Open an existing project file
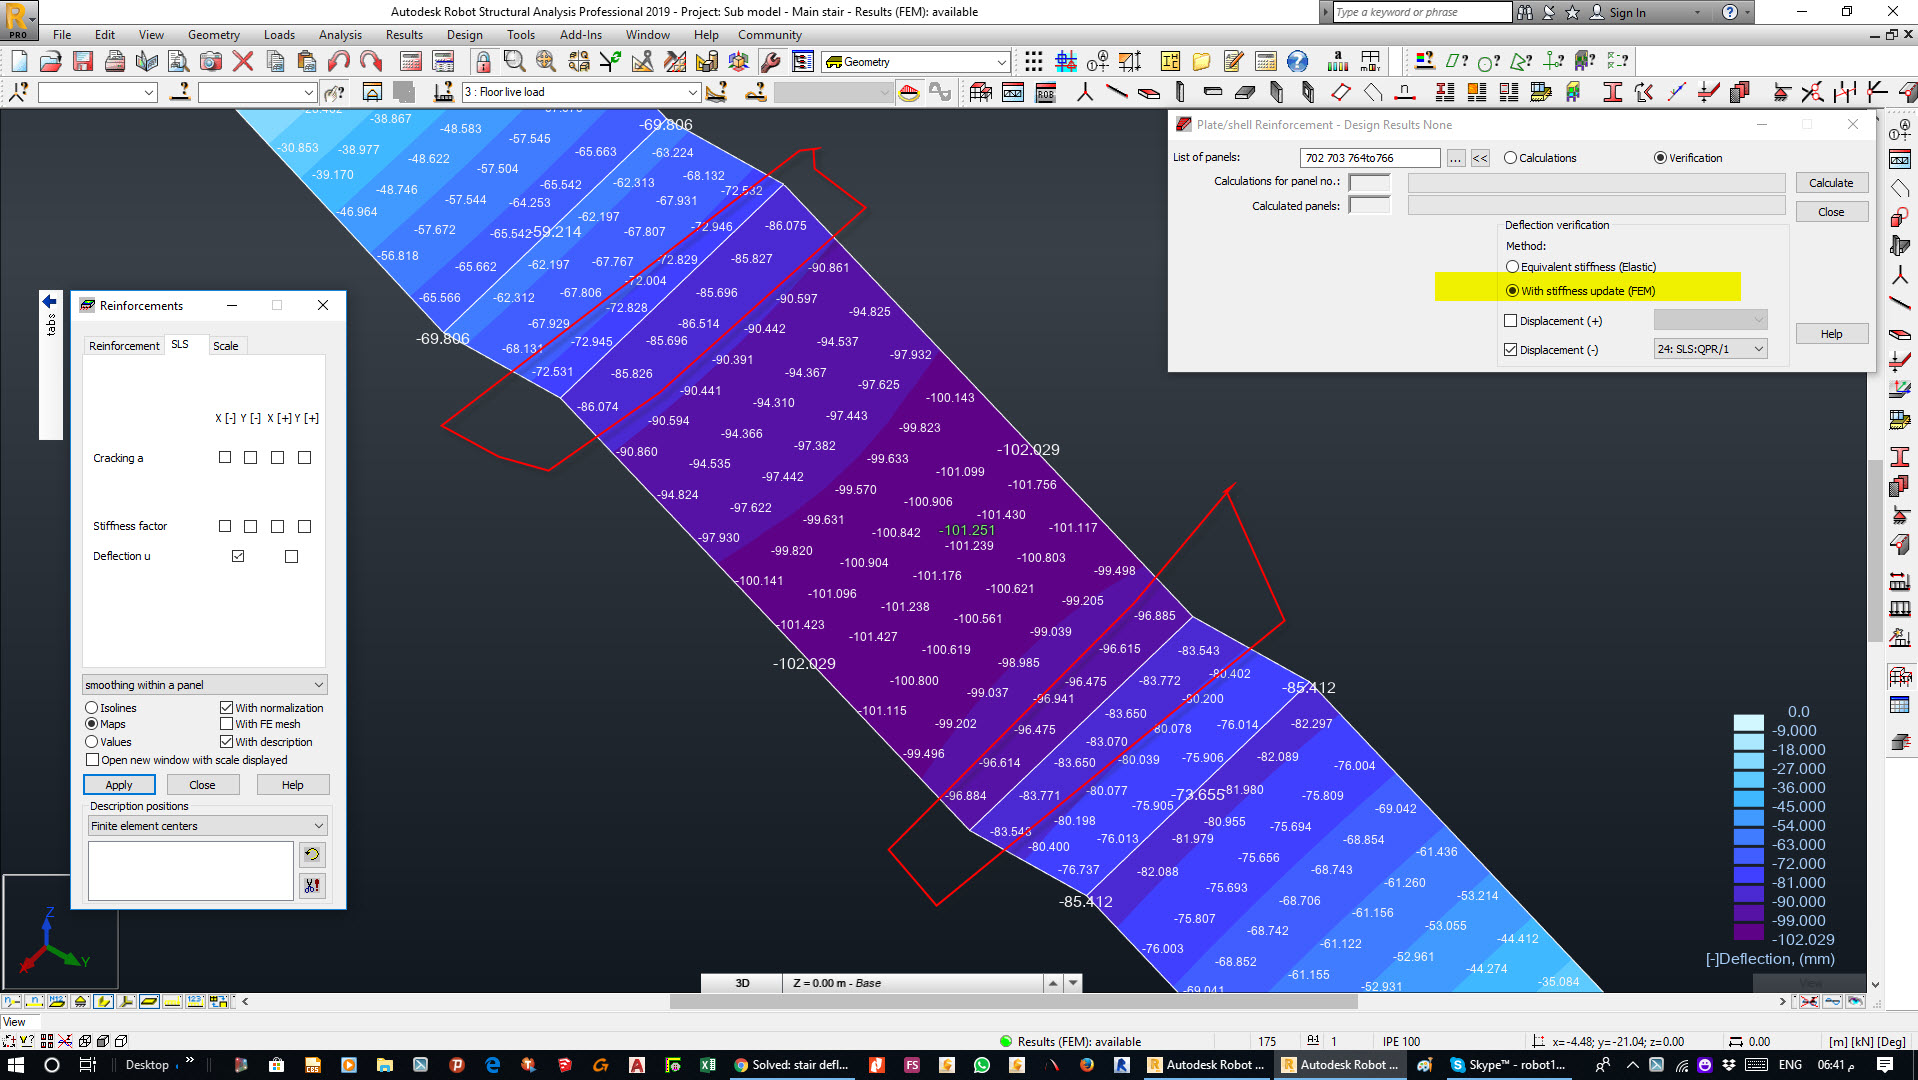 (51, 61)
